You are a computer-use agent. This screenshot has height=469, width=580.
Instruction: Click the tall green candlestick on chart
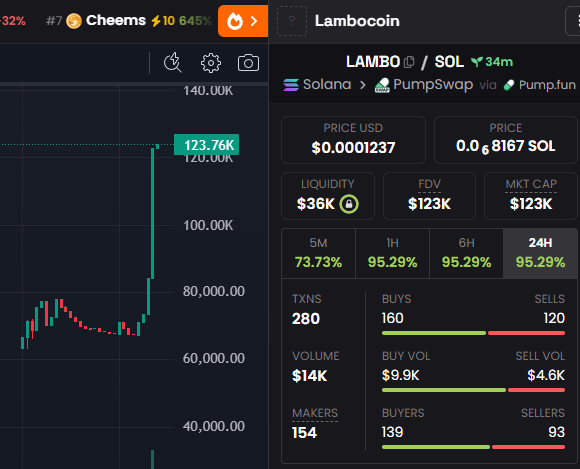pos(152,213)
